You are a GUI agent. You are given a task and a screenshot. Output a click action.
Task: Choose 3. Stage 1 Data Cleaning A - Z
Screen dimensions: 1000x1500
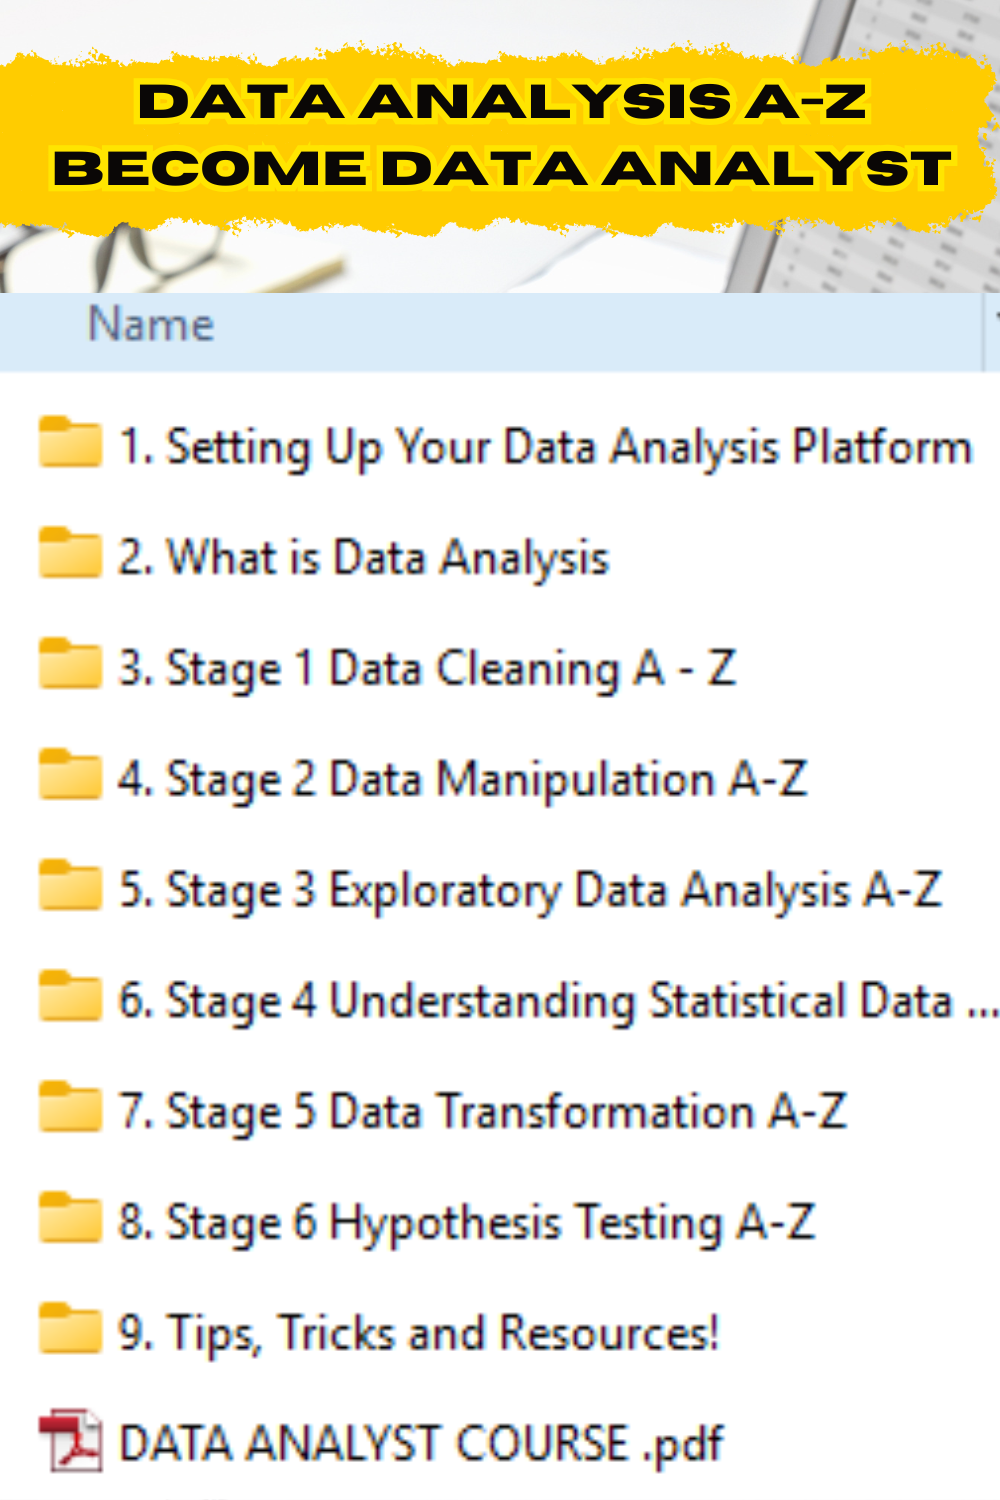pos(427,669)
